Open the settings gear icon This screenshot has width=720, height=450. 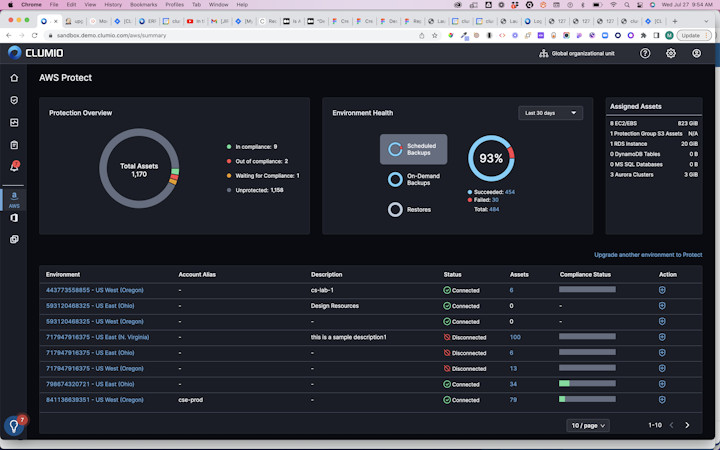click(671, 53)
